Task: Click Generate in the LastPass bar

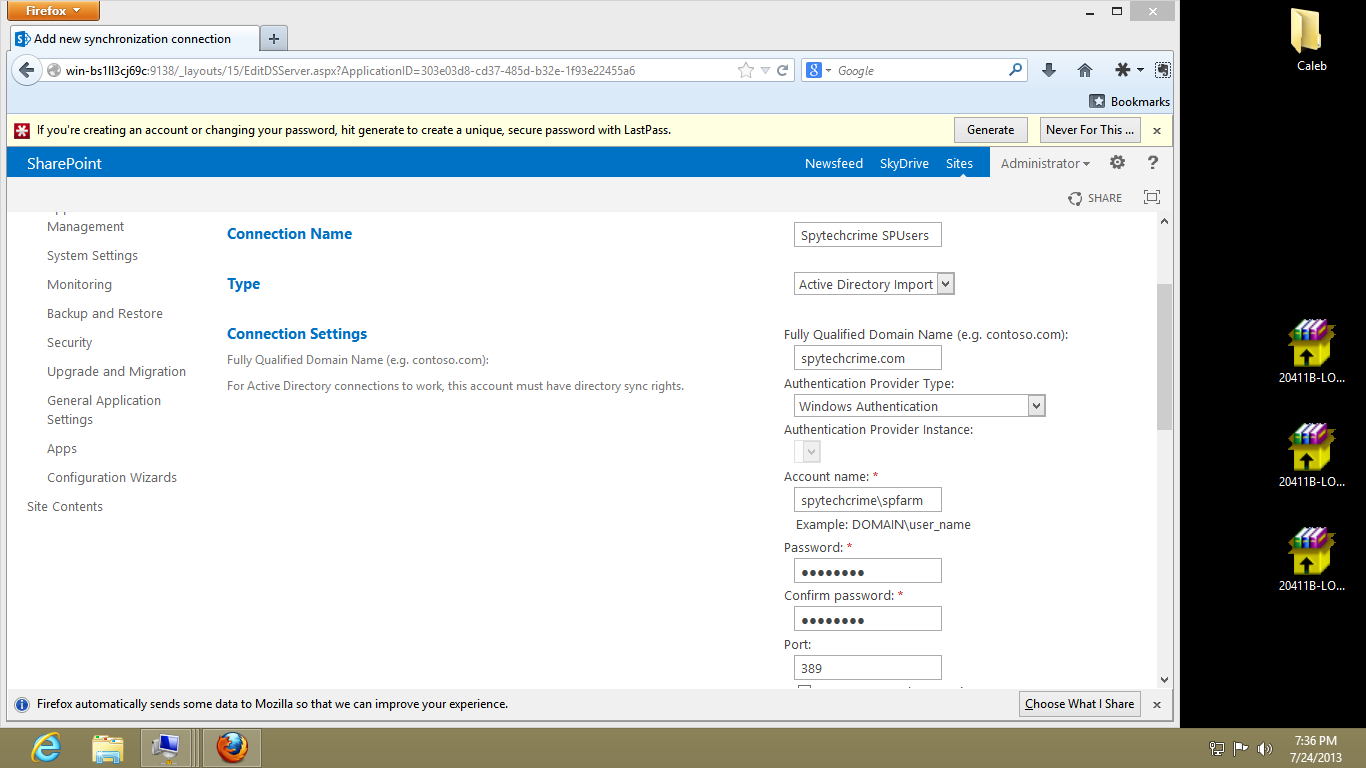Action: 990,130
